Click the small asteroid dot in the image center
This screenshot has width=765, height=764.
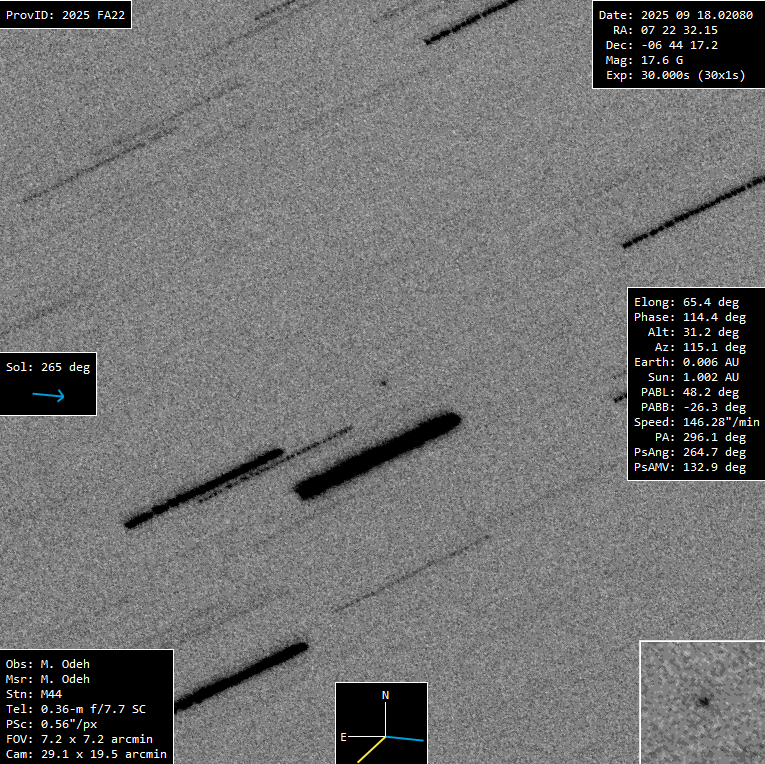tap(382, 382)
